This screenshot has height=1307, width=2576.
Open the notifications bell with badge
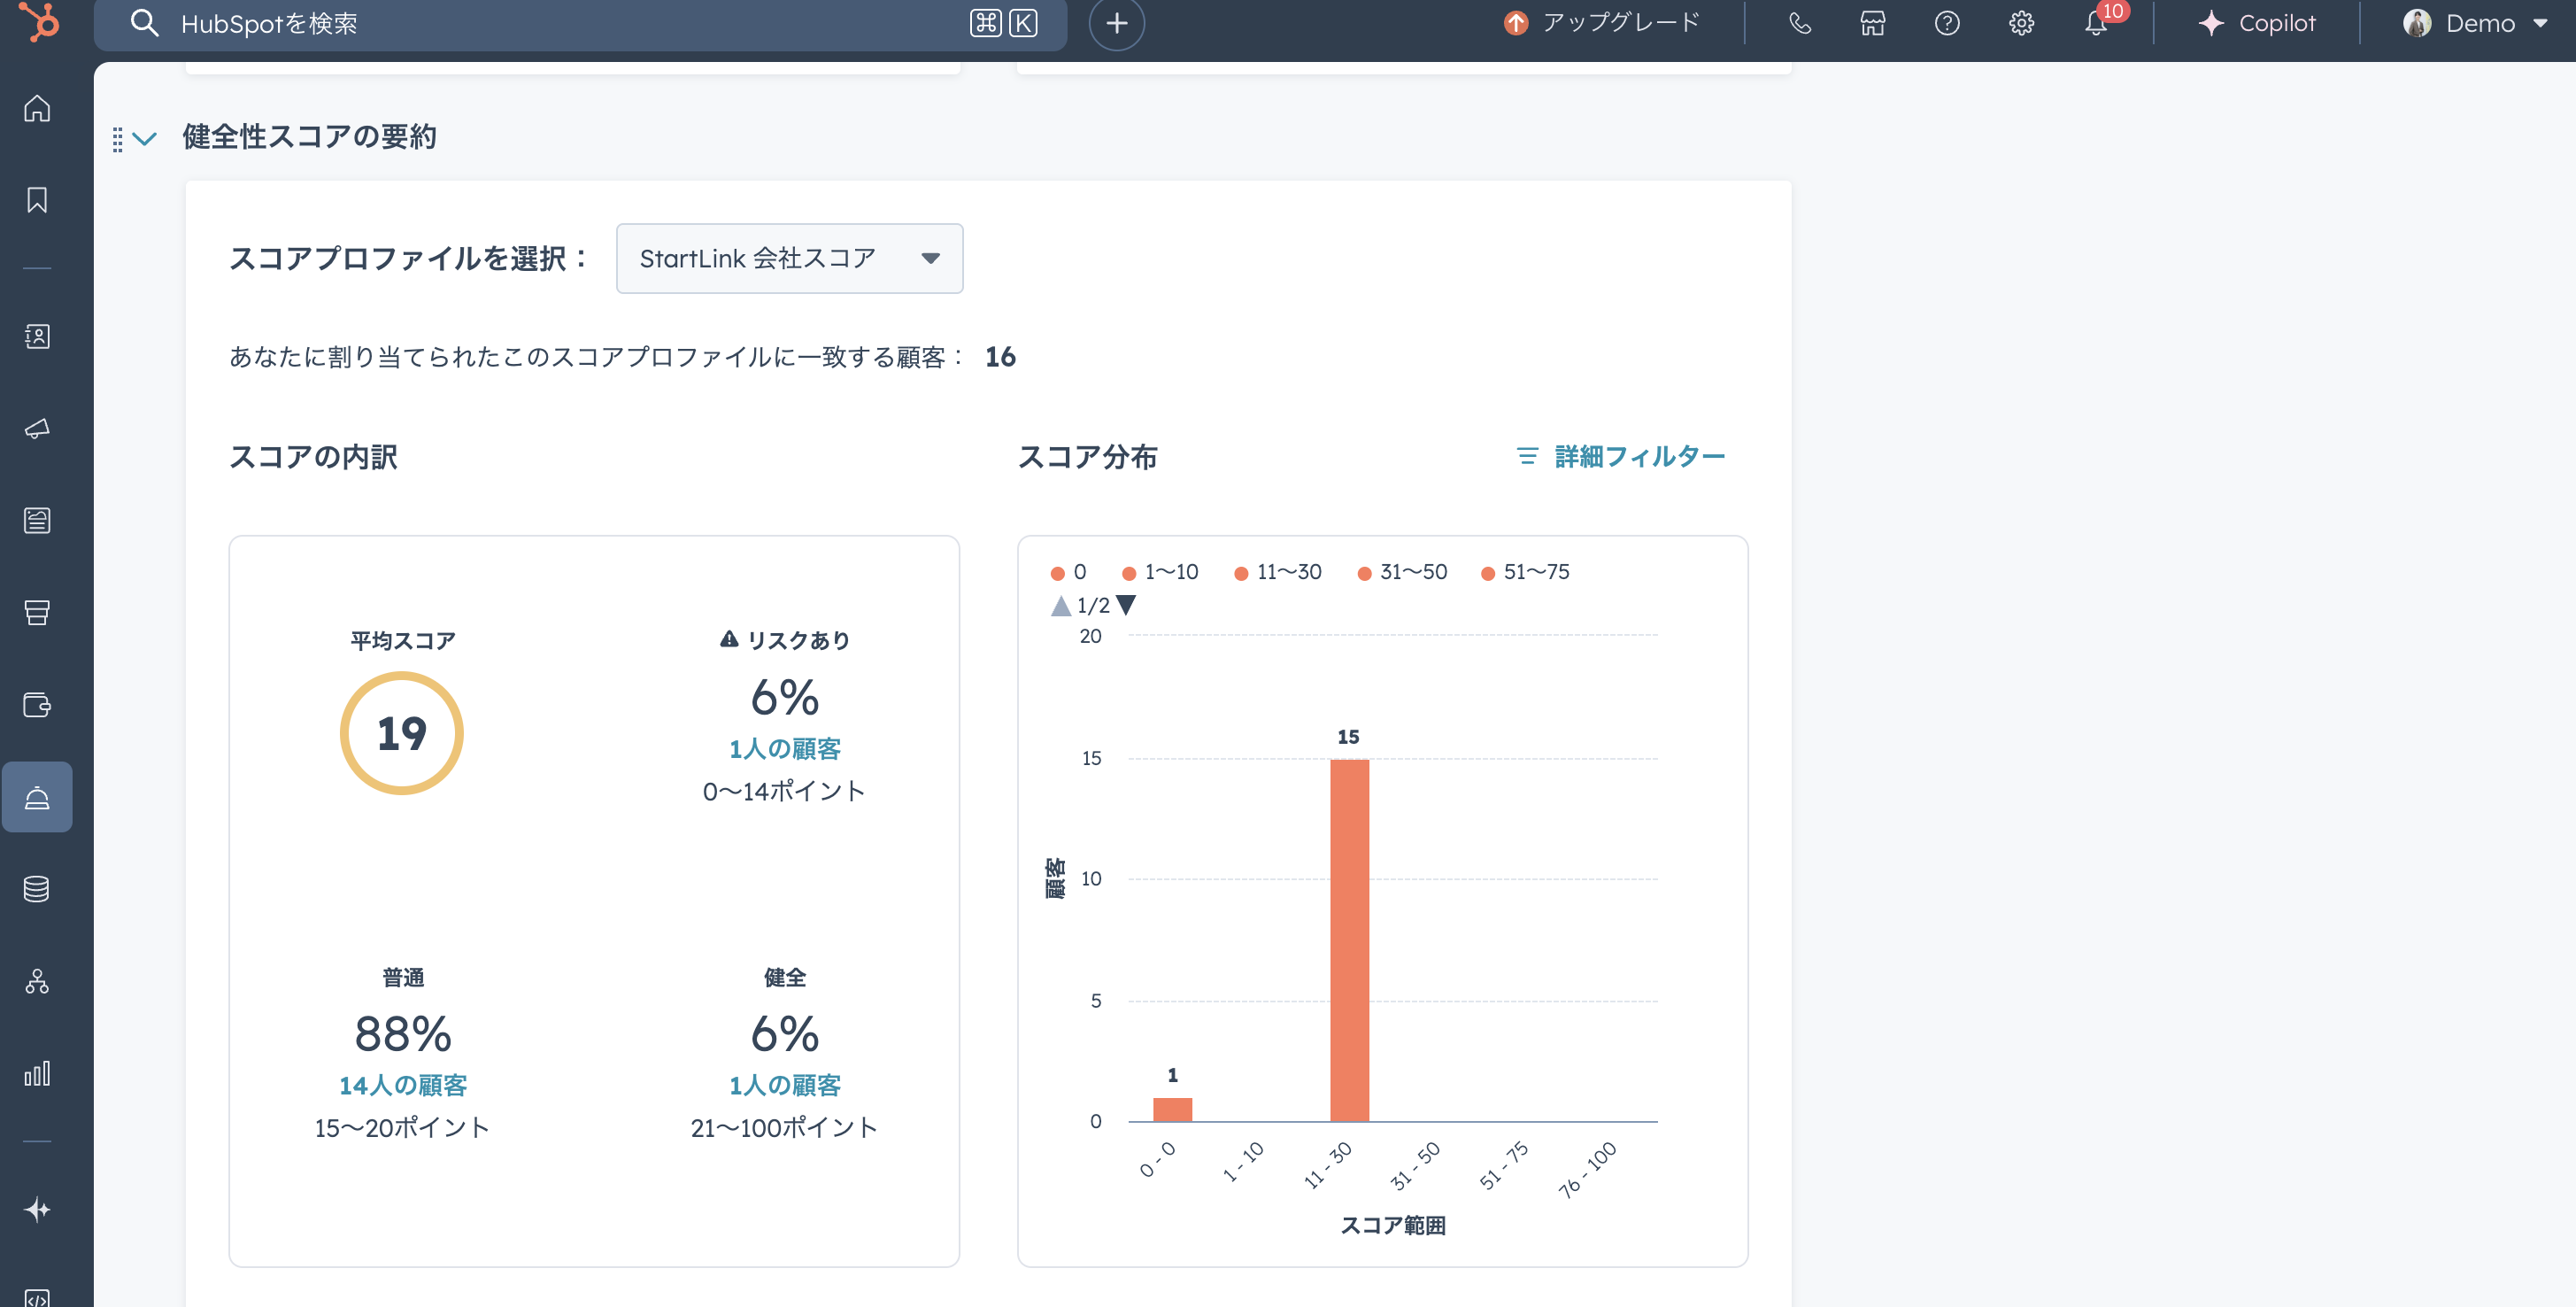pos(2096,23)
